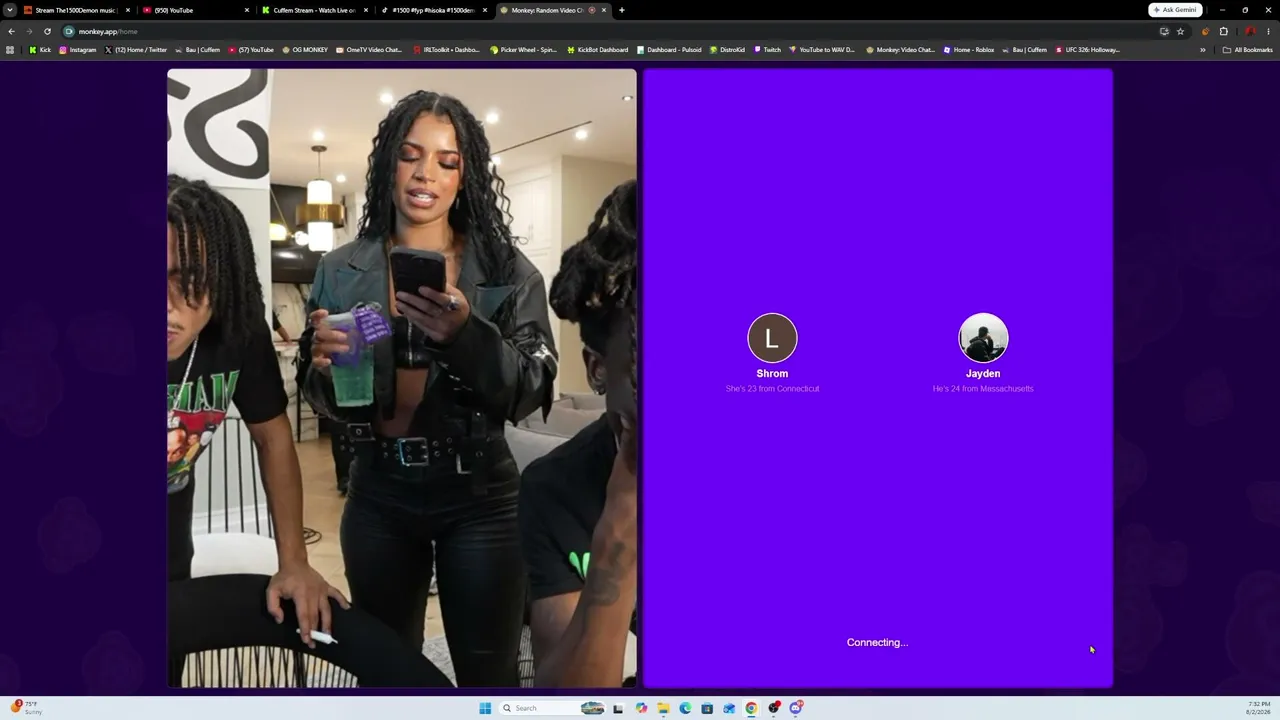Switch to the Stream The1500Demon music tab
The width and height of the screenshot is (1280, 720).
coord(77,10)
